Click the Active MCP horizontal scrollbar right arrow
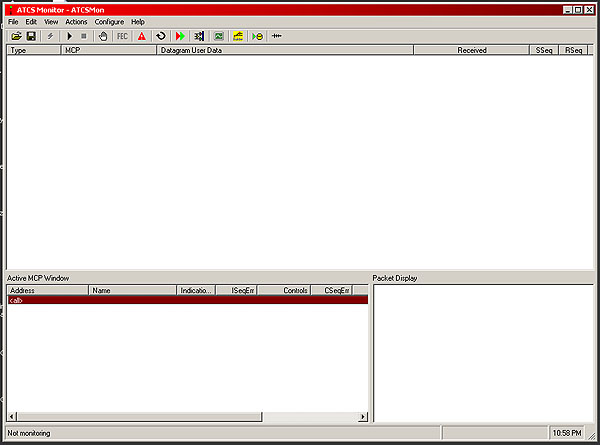Screen dimensions: 600x445 pos(362,417)
